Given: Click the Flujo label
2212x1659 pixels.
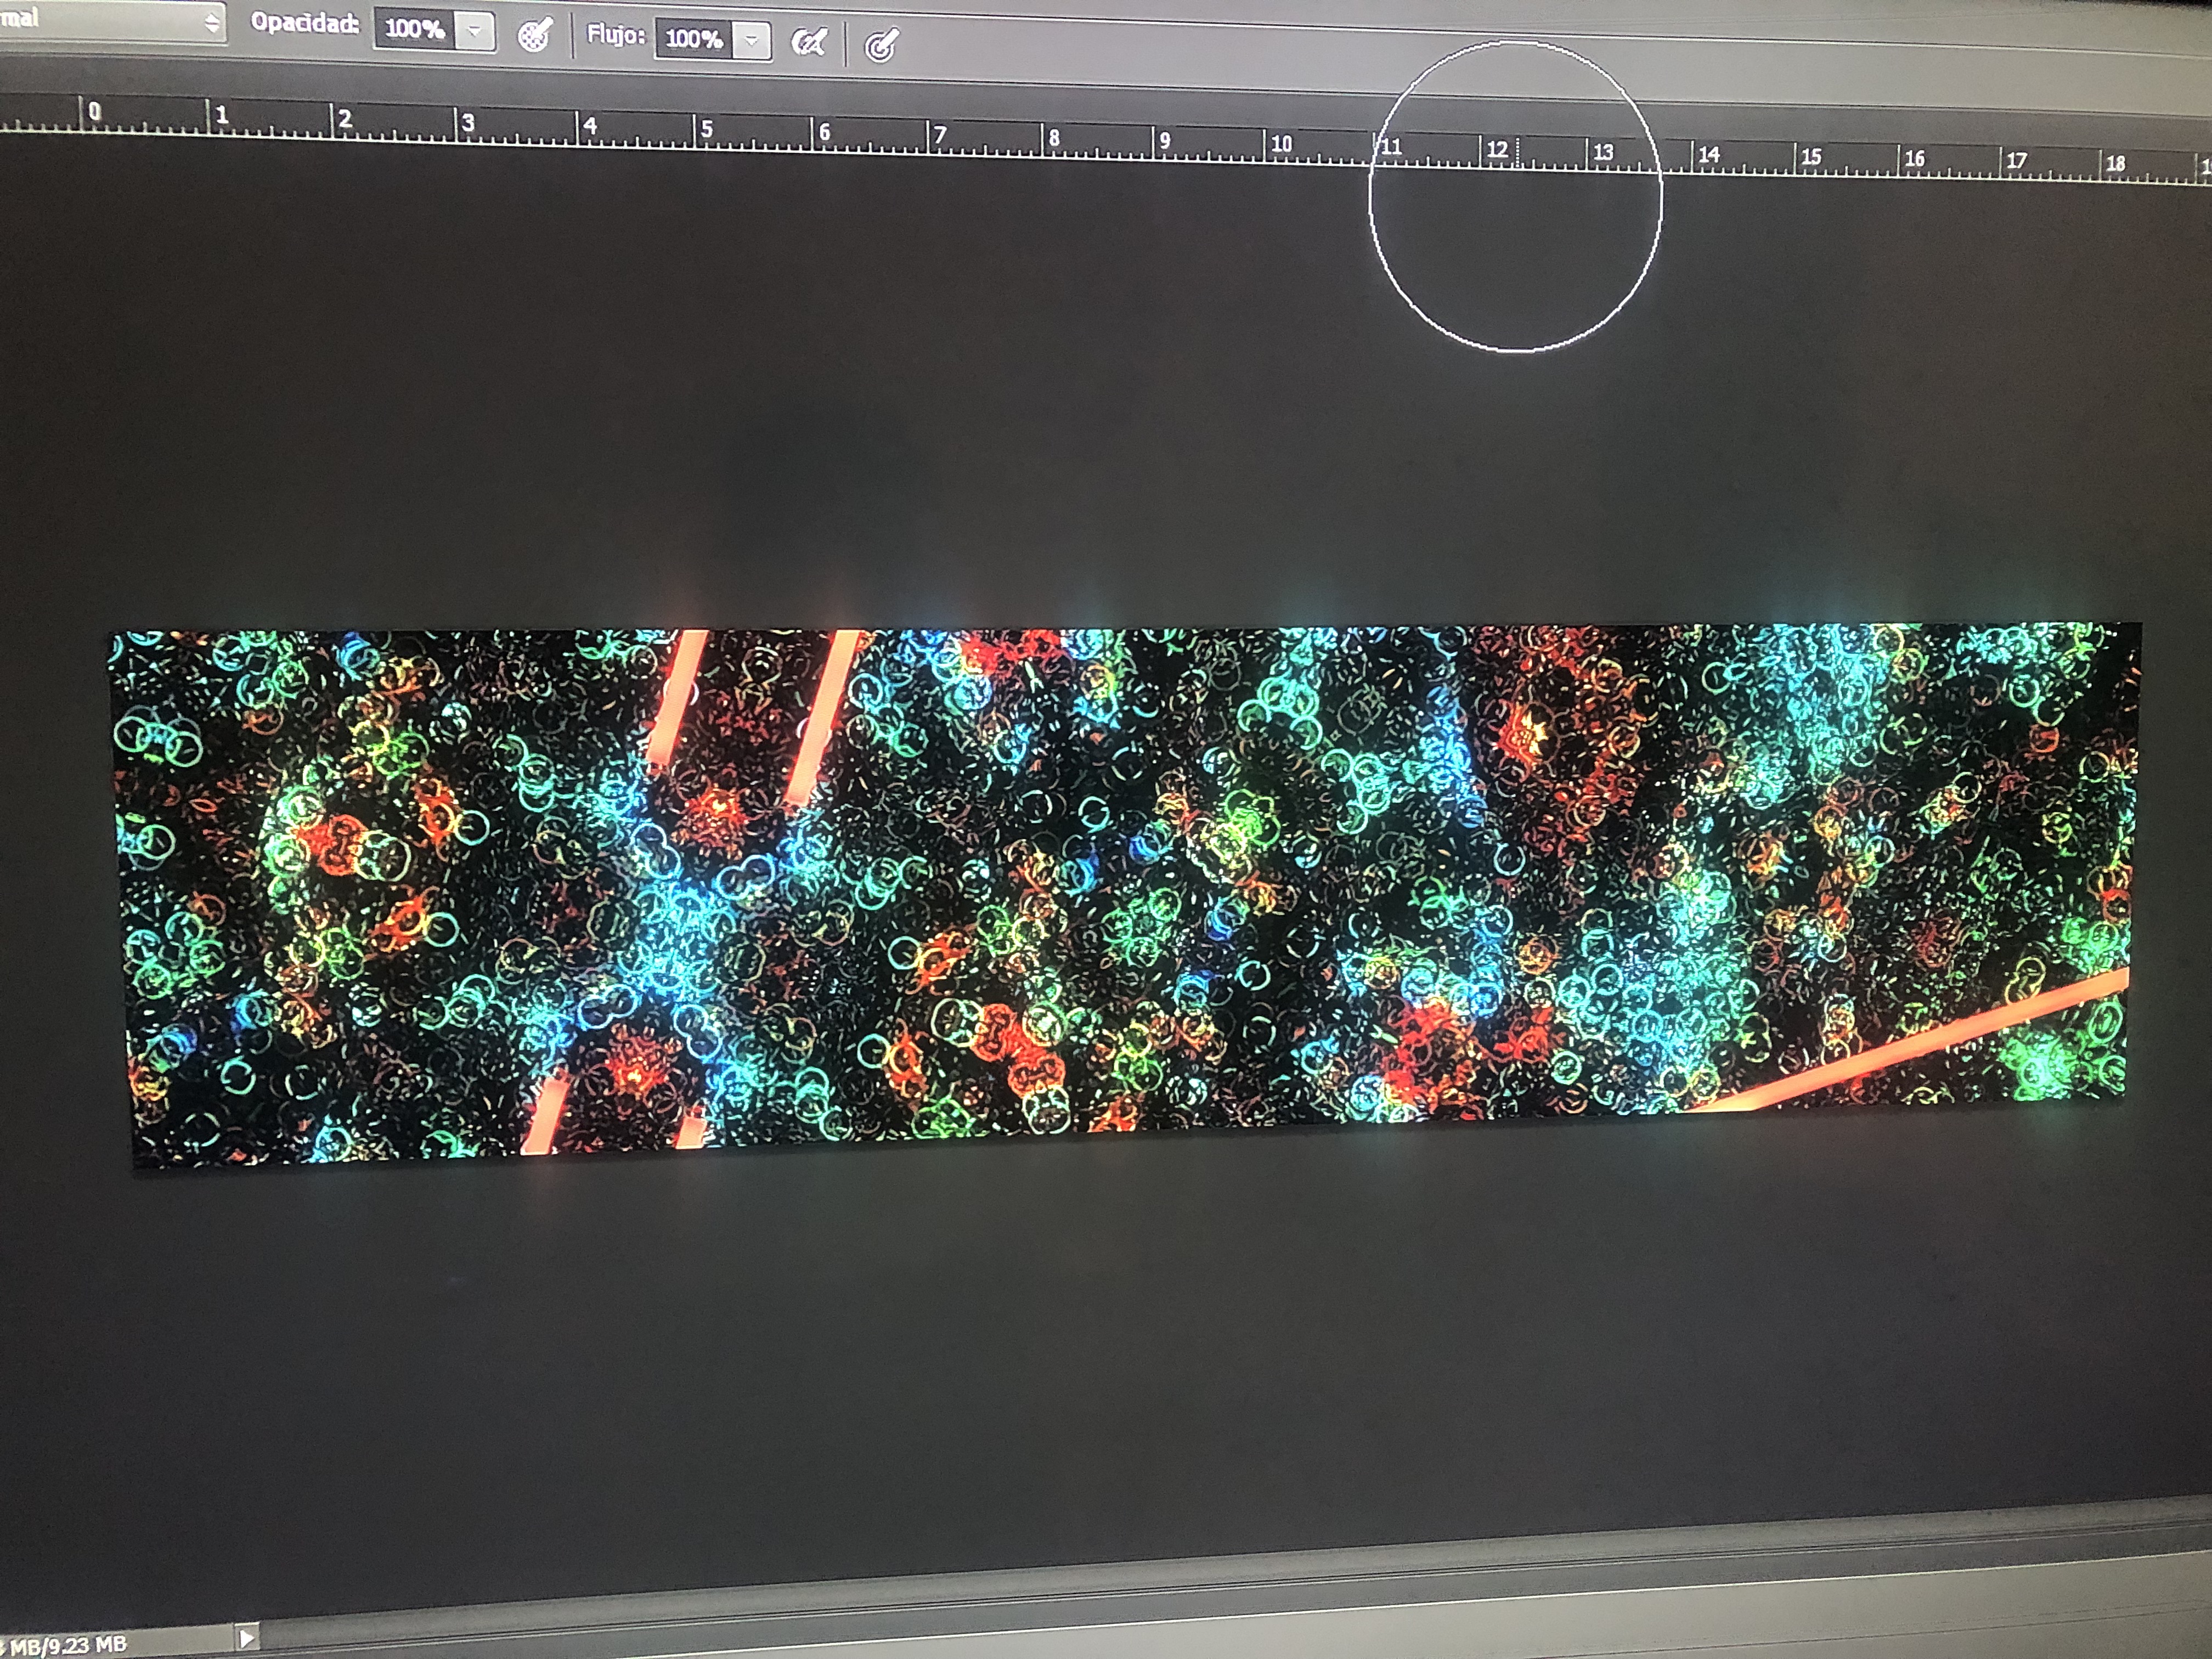Looking at the screenshot, I should [615, 35].
